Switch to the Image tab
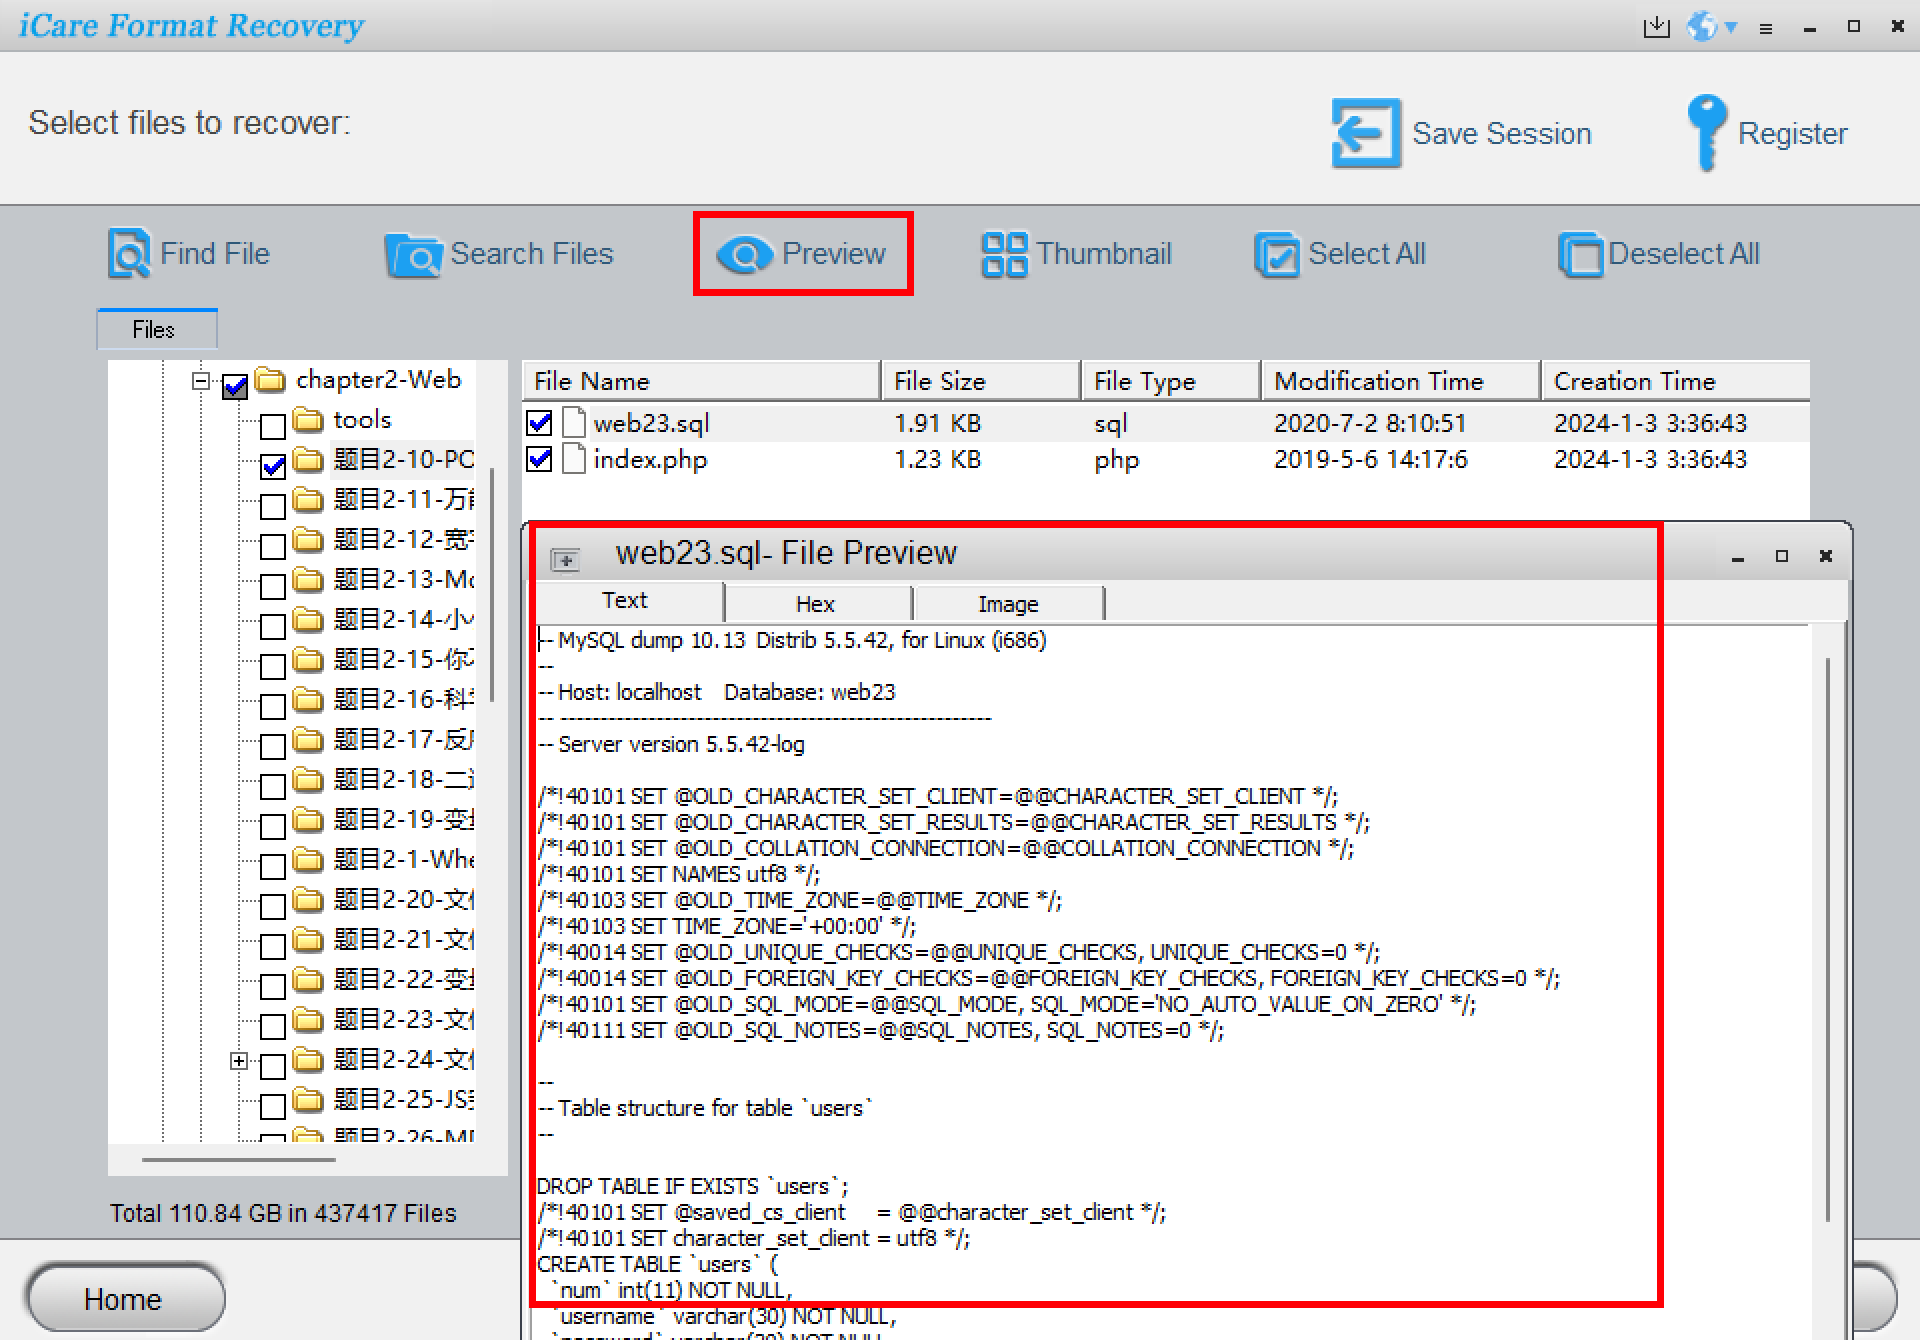 pyautogui.click(x=1008, y=601)
